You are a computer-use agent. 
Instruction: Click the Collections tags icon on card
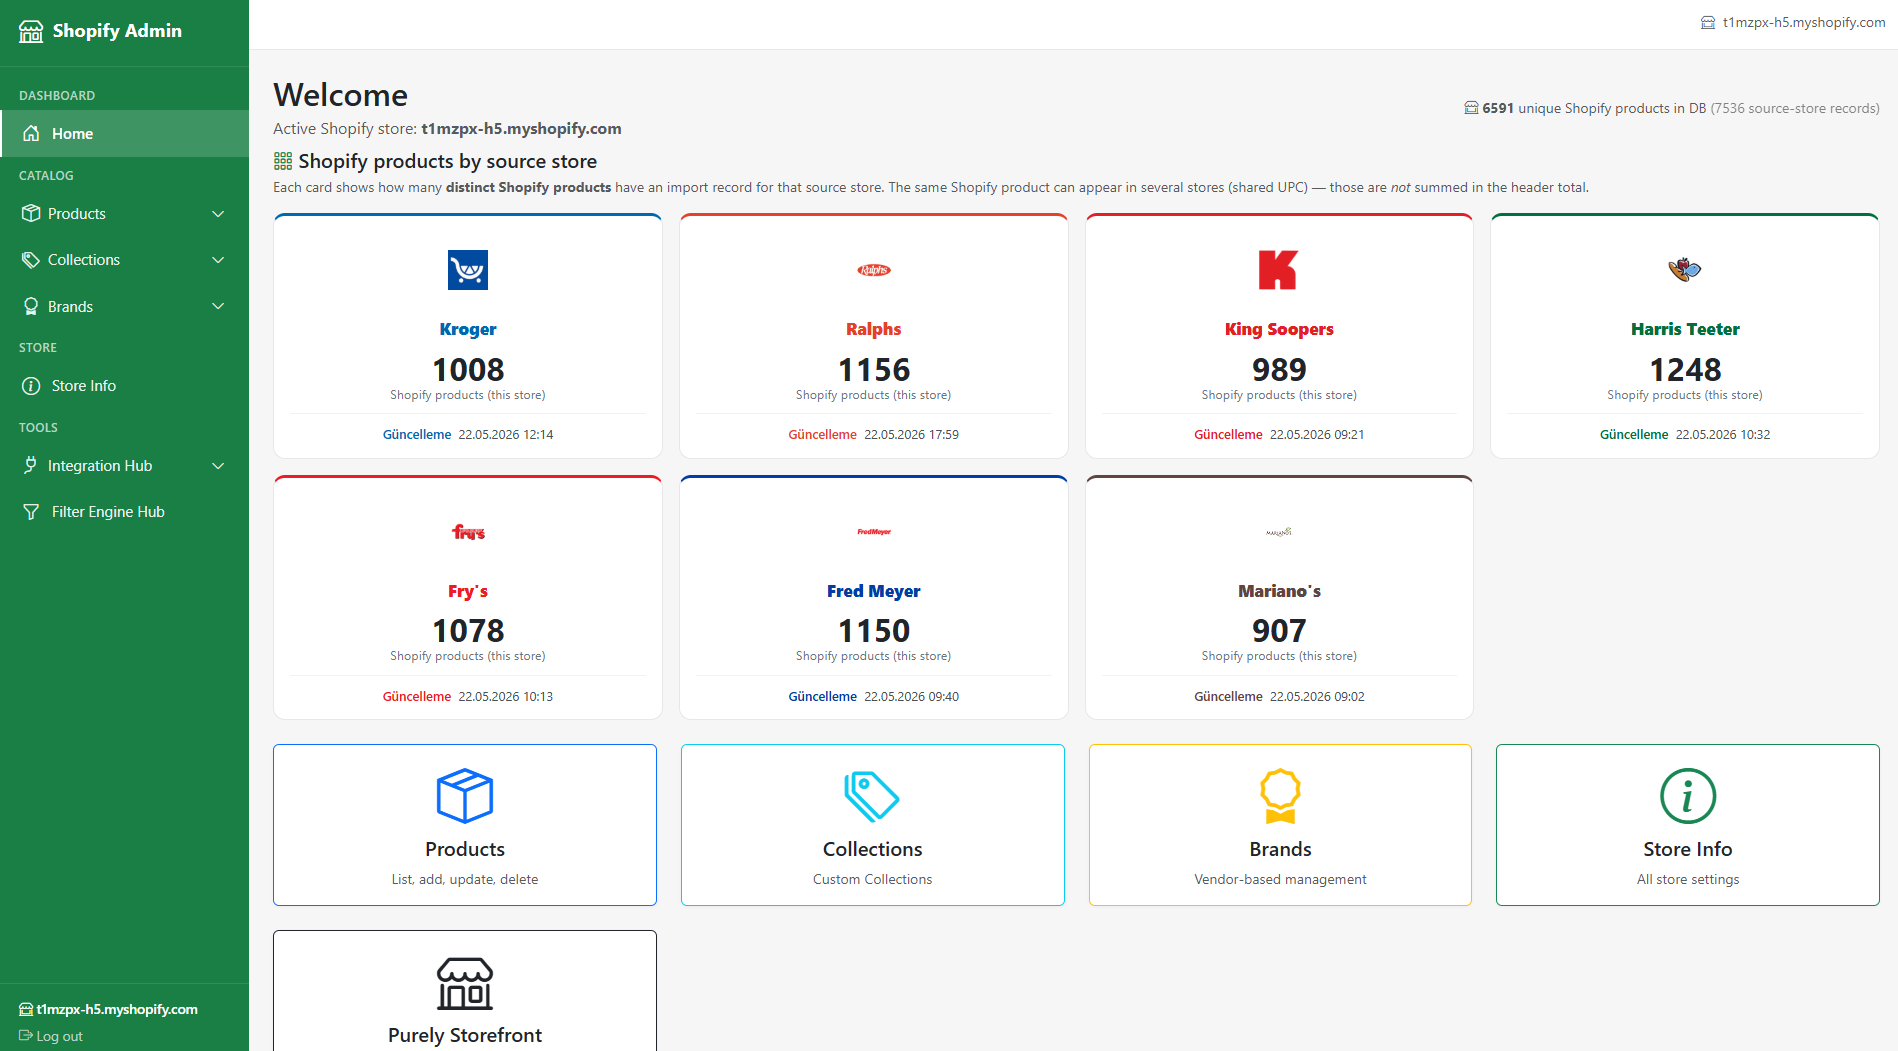tap(872, 796)
